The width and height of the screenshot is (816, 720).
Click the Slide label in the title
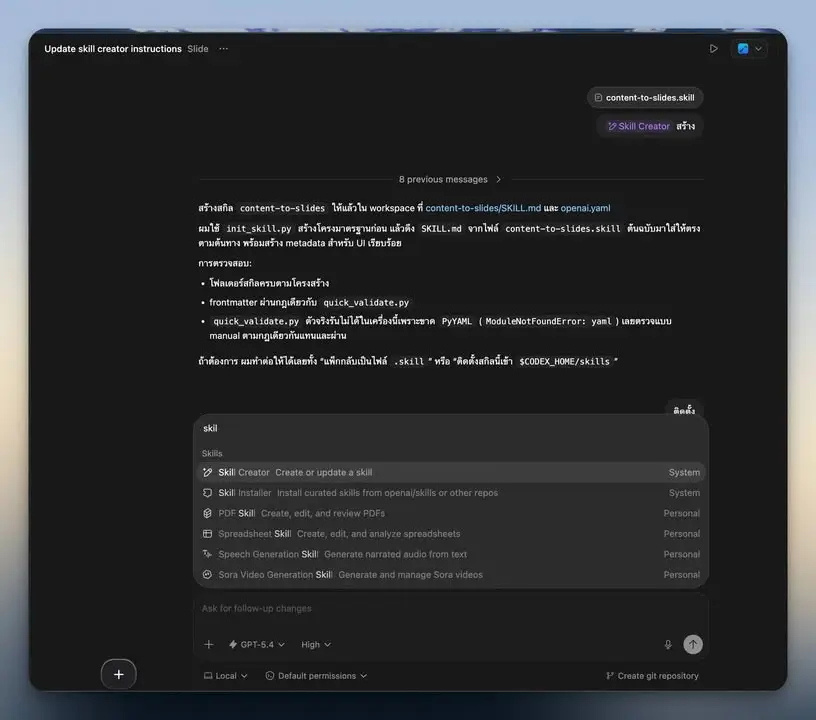[198, 48]
